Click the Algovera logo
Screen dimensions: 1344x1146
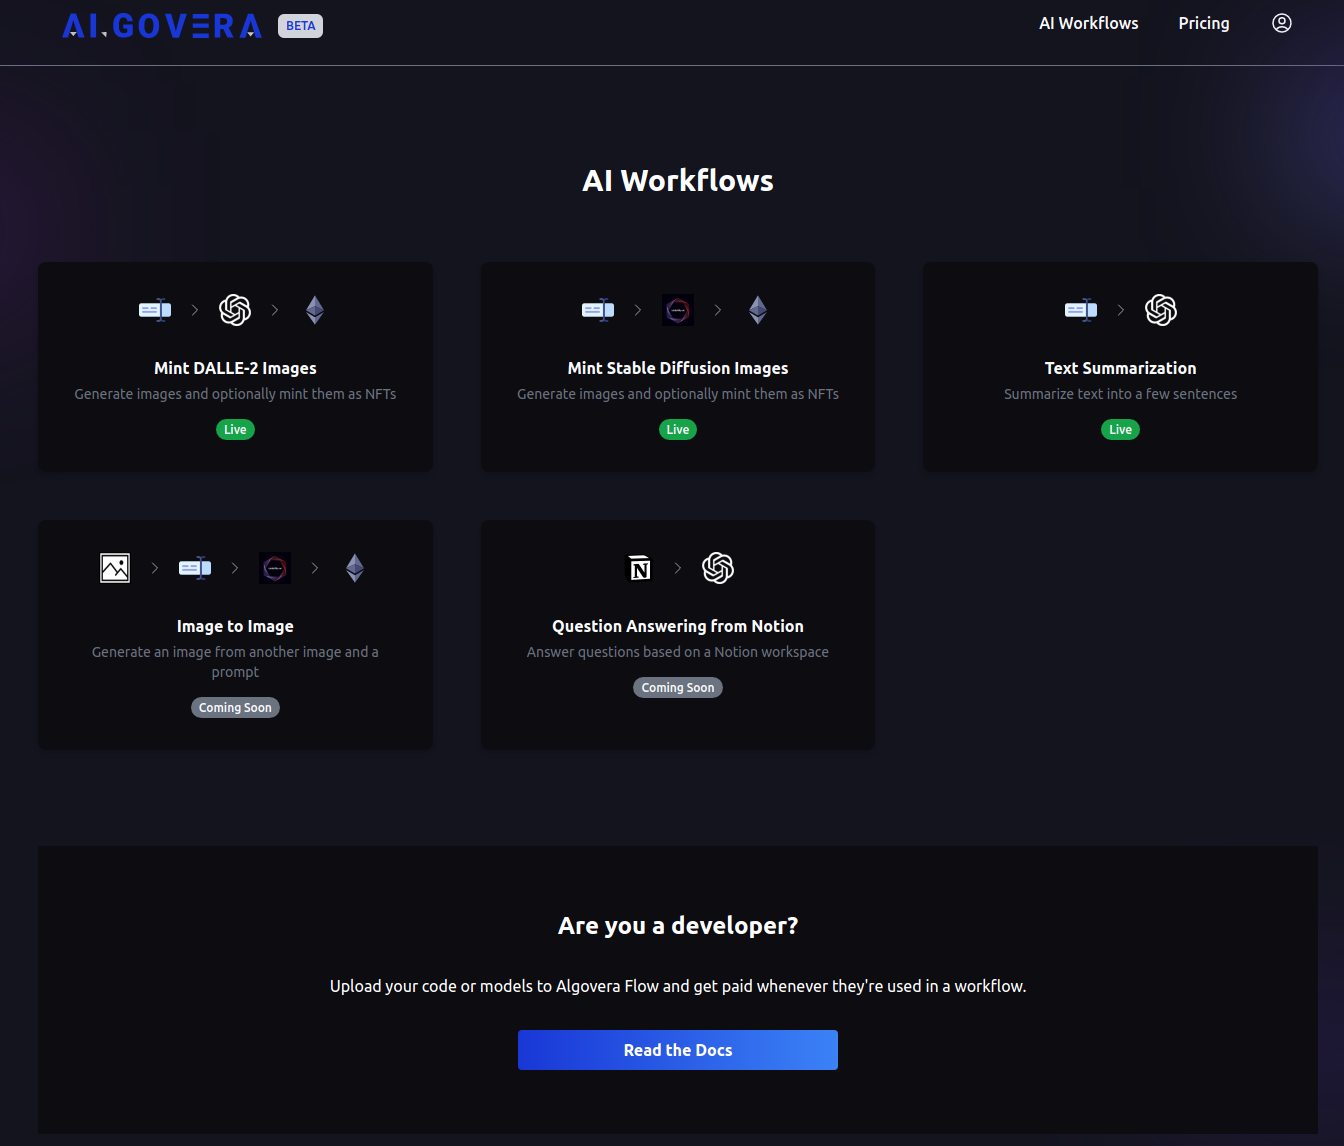click(x=162, y=26)
